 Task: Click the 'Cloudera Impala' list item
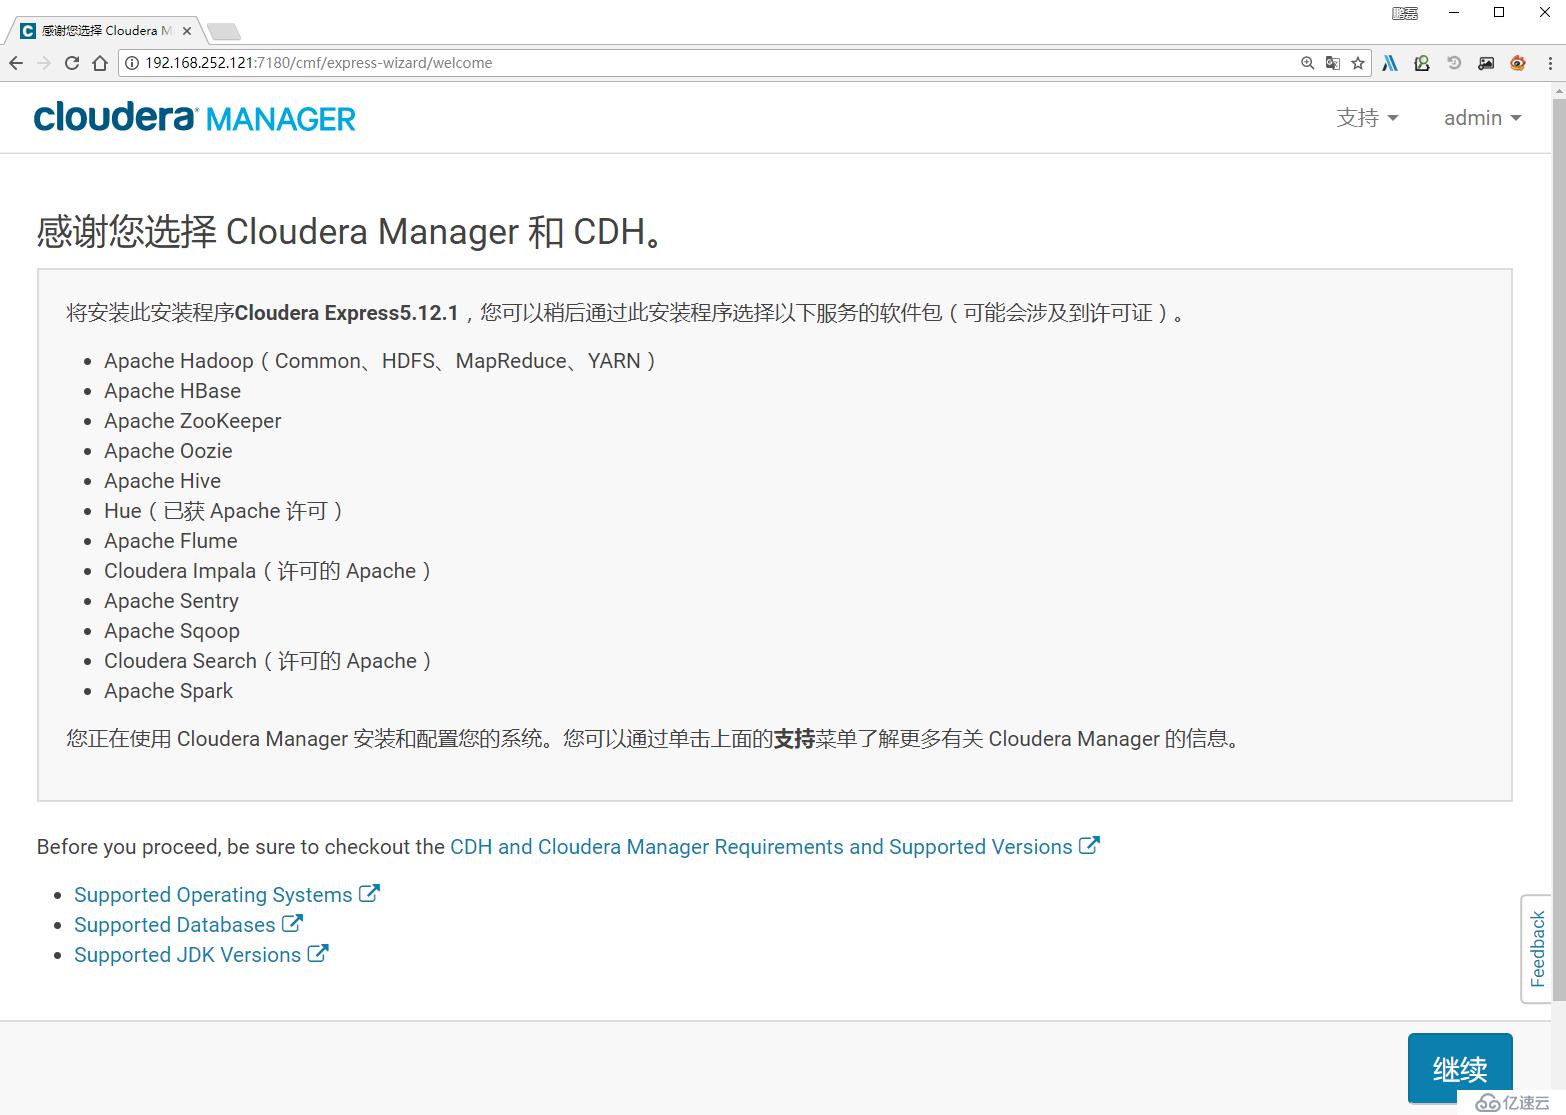[x=267, y=571]
